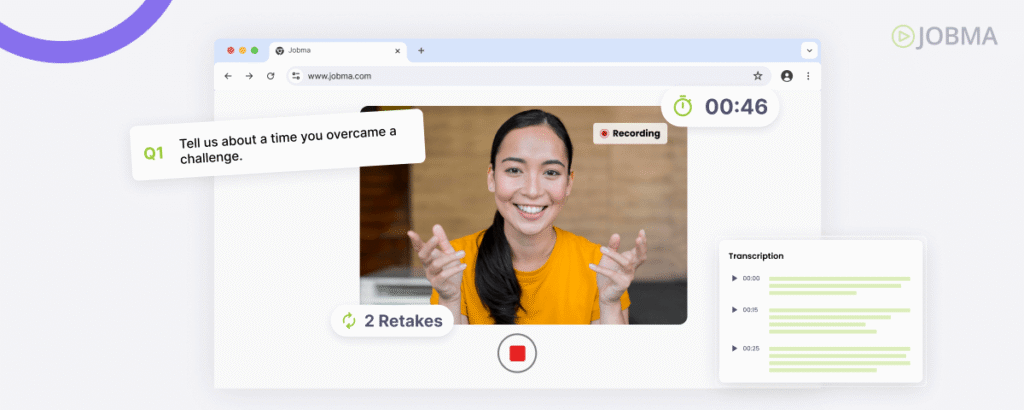This screenshot has width=1024, height=410.
Task: Reload the page with refresh icon
Action: tap(270, 76)
